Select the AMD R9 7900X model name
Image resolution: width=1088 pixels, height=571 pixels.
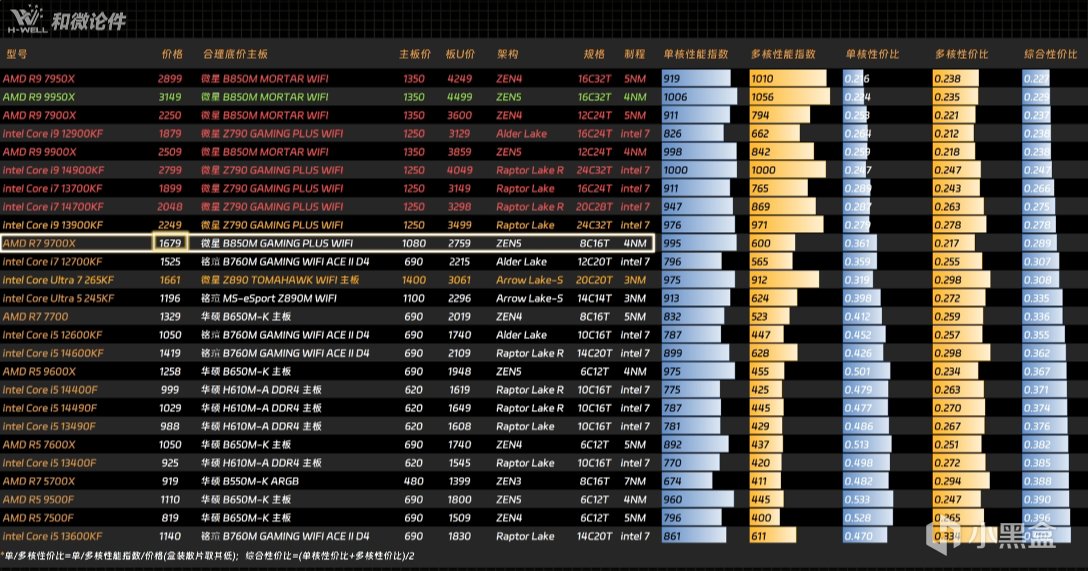coord(40,115)
